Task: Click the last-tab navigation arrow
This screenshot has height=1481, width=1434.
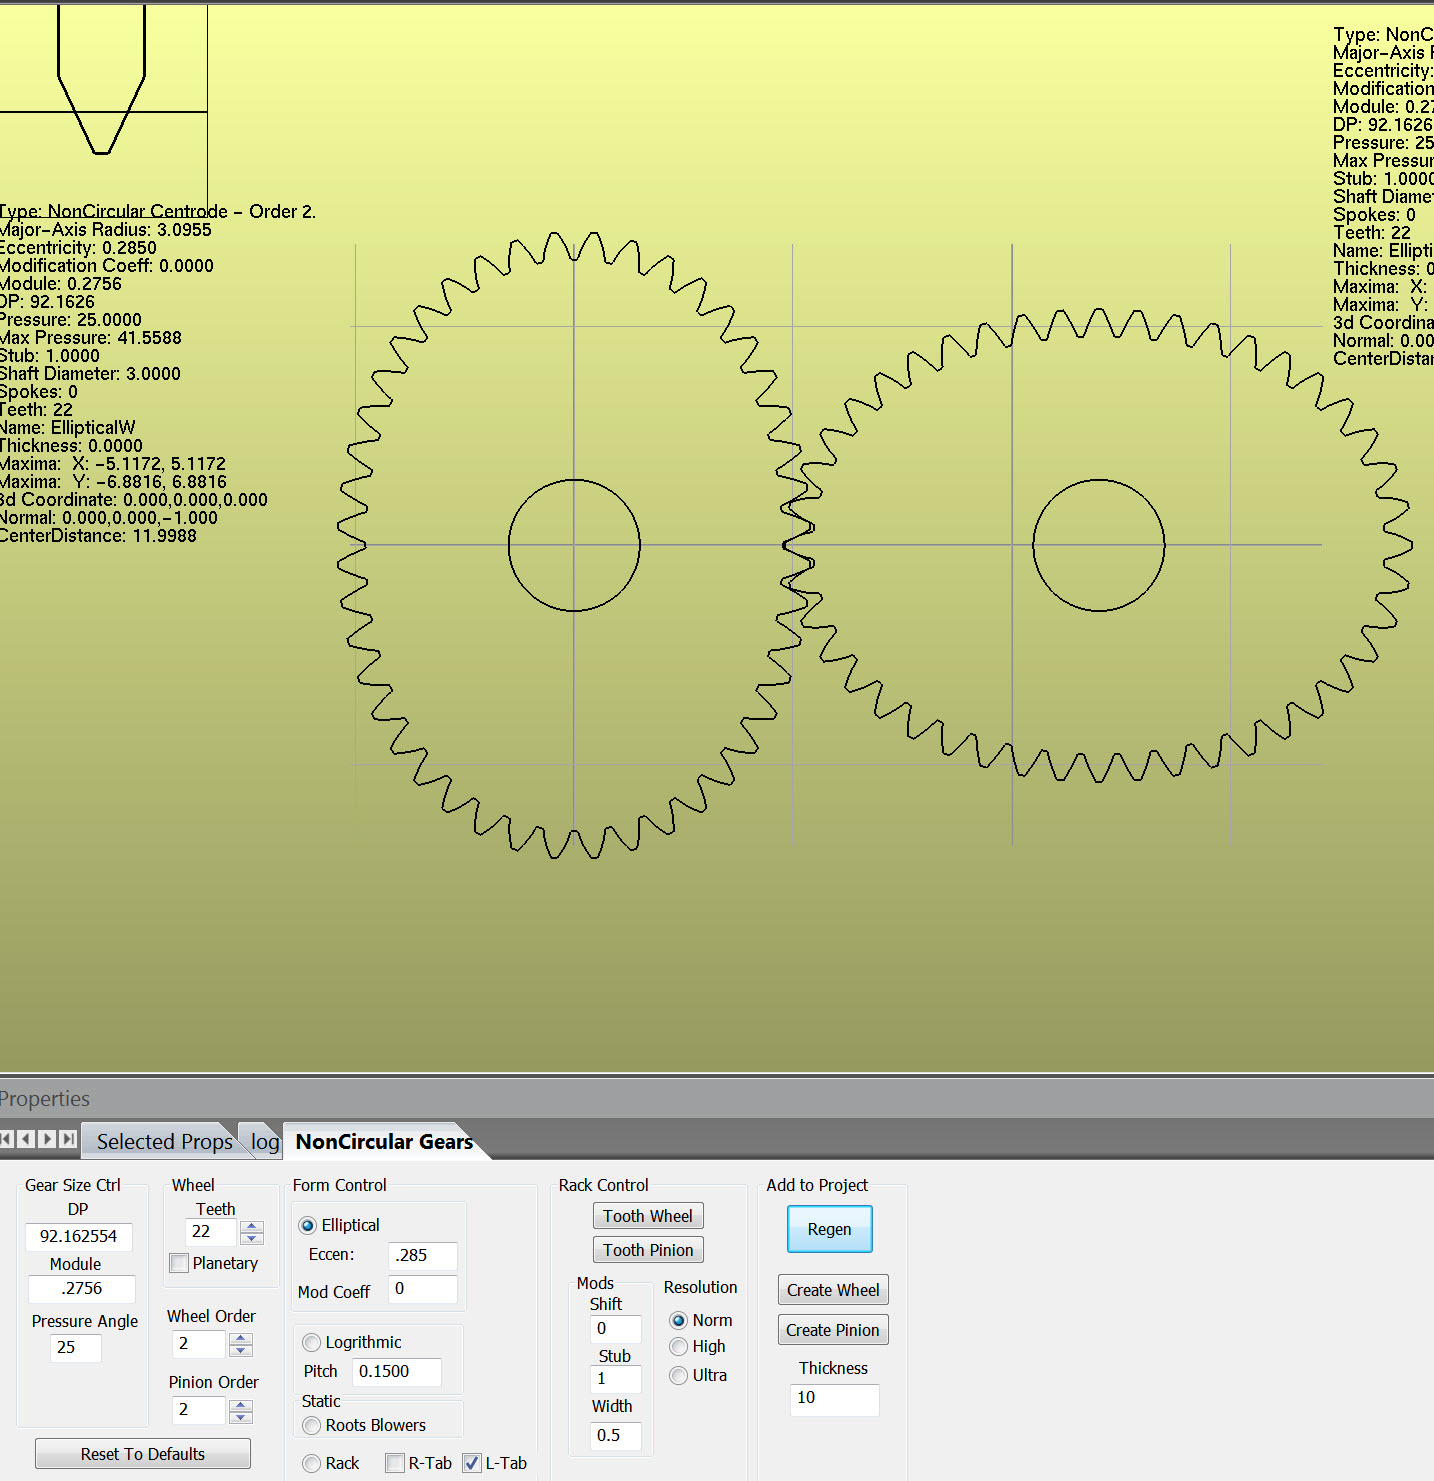Action: point(68,1139)
